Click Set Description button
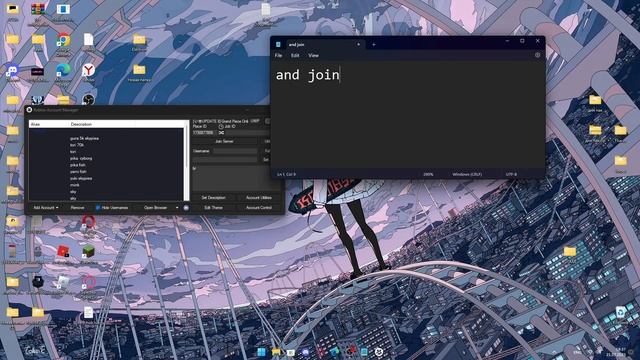The width and height of the screenshot is (640, 360). click(213, 198)
